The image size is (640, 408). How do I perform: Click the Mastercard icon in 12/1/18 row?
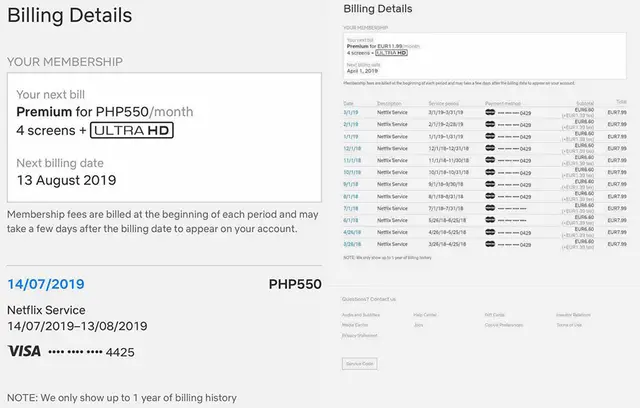(491, 148)
